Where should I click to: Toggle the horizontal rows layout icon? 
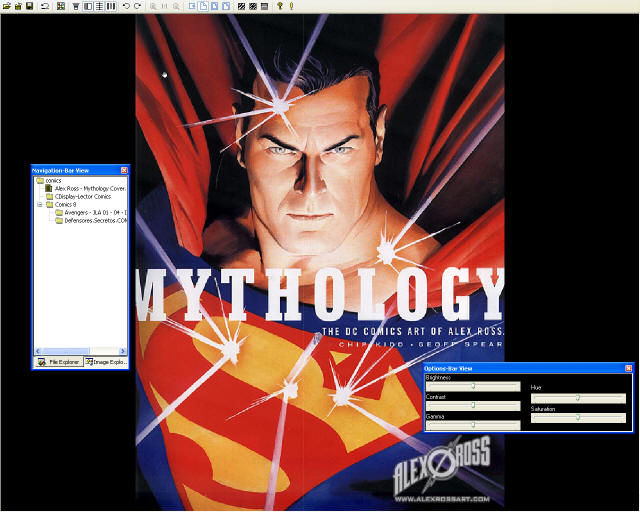(x=99, y=6)
